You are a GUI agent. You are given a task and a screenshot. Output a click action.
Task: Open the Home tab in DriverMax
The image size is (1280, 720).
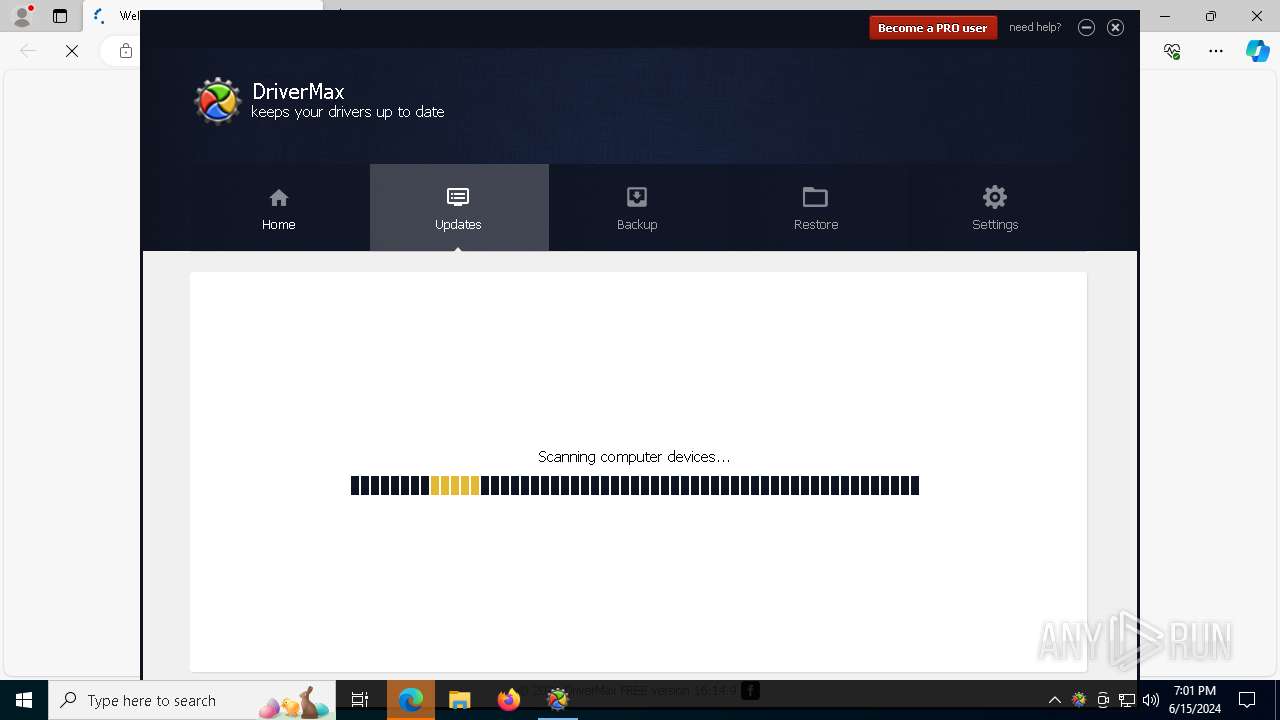279,208
